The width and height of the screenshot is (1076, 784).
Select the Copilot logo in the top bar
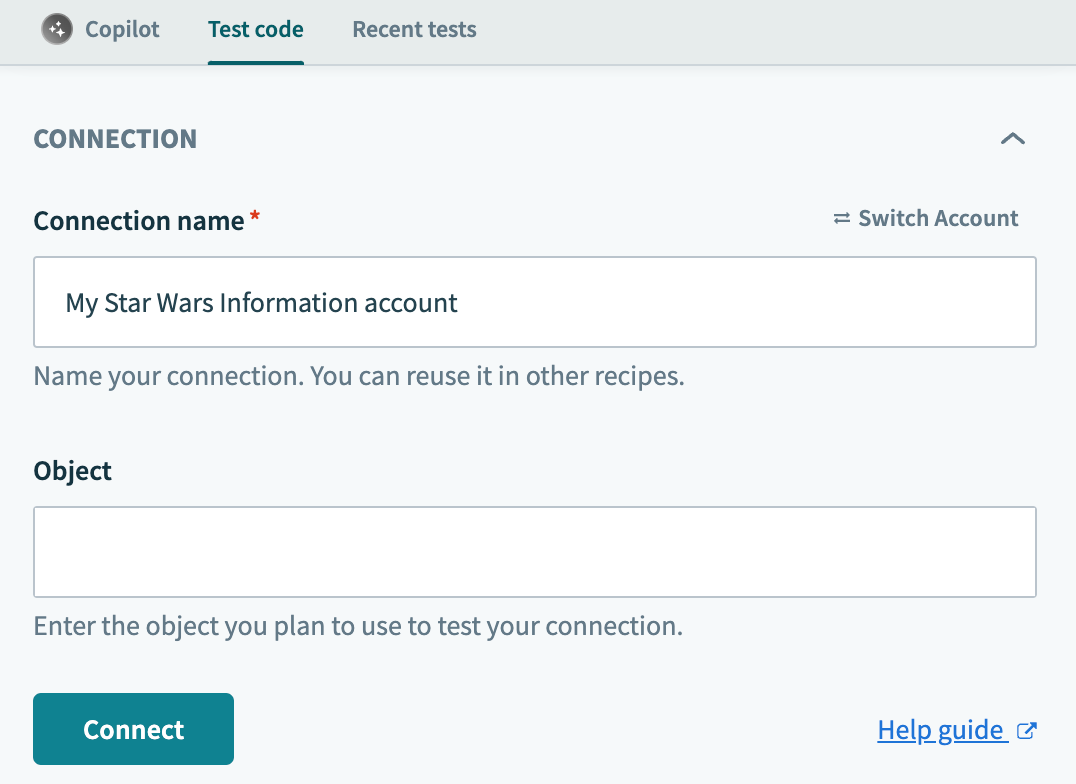coord(57,29)
